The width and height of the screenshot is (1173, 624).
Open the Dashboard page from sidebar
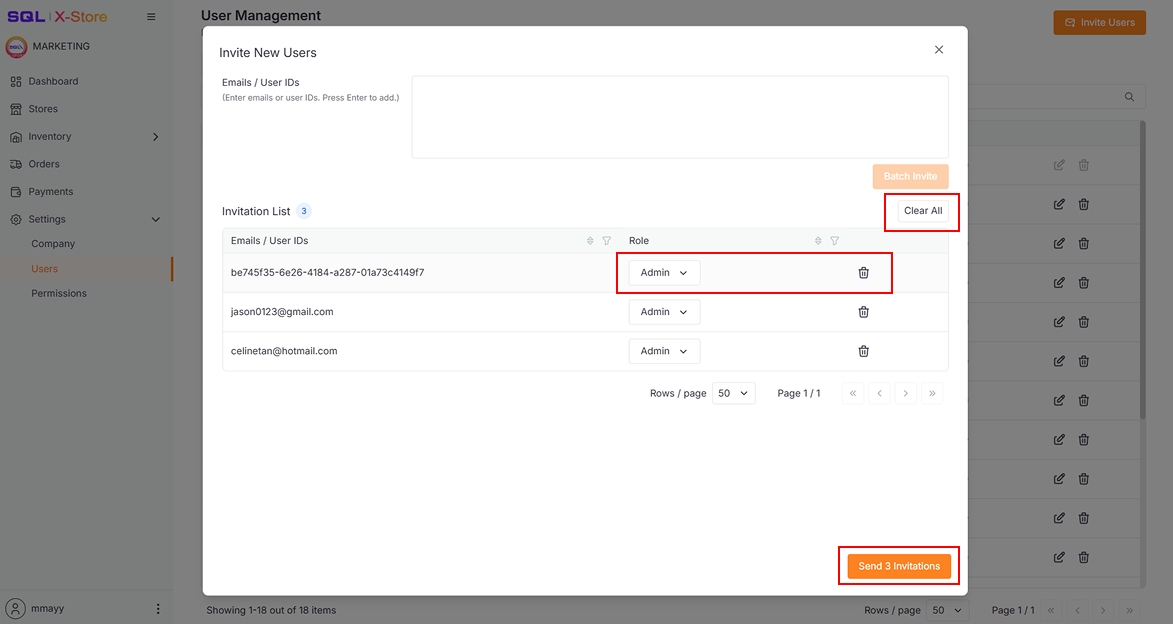53,81
